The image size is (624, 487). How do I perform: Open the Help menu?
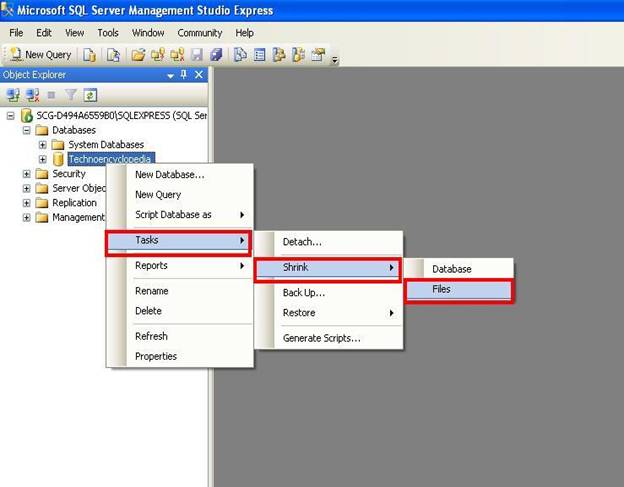tap(244, 33)
